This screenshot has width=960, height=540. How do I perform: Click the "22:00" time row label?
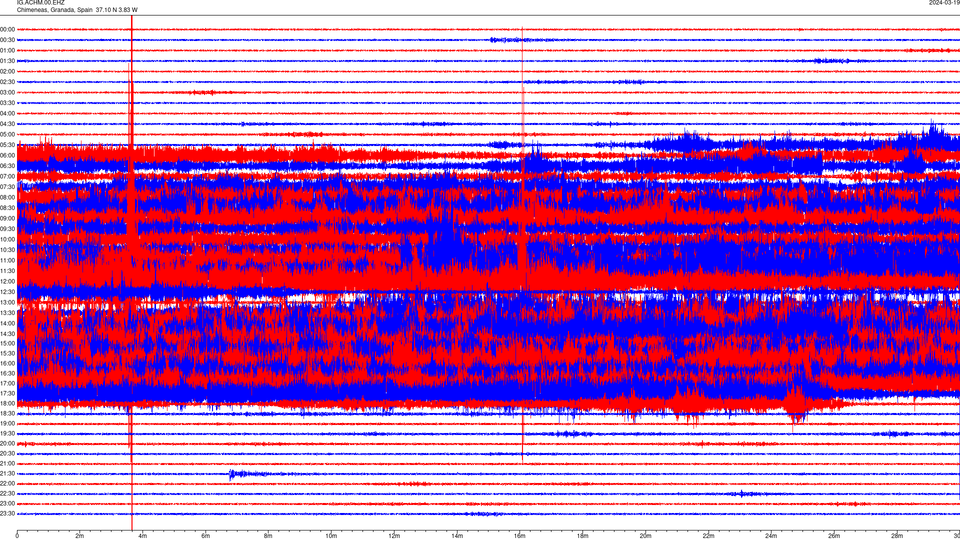tap(7, 484)
